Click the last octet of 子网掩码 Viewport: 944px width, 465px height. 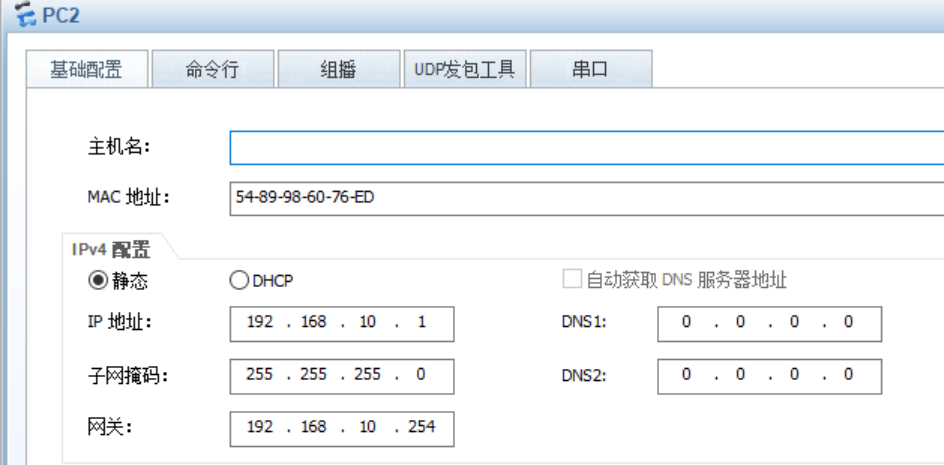(x=421, y=375)
